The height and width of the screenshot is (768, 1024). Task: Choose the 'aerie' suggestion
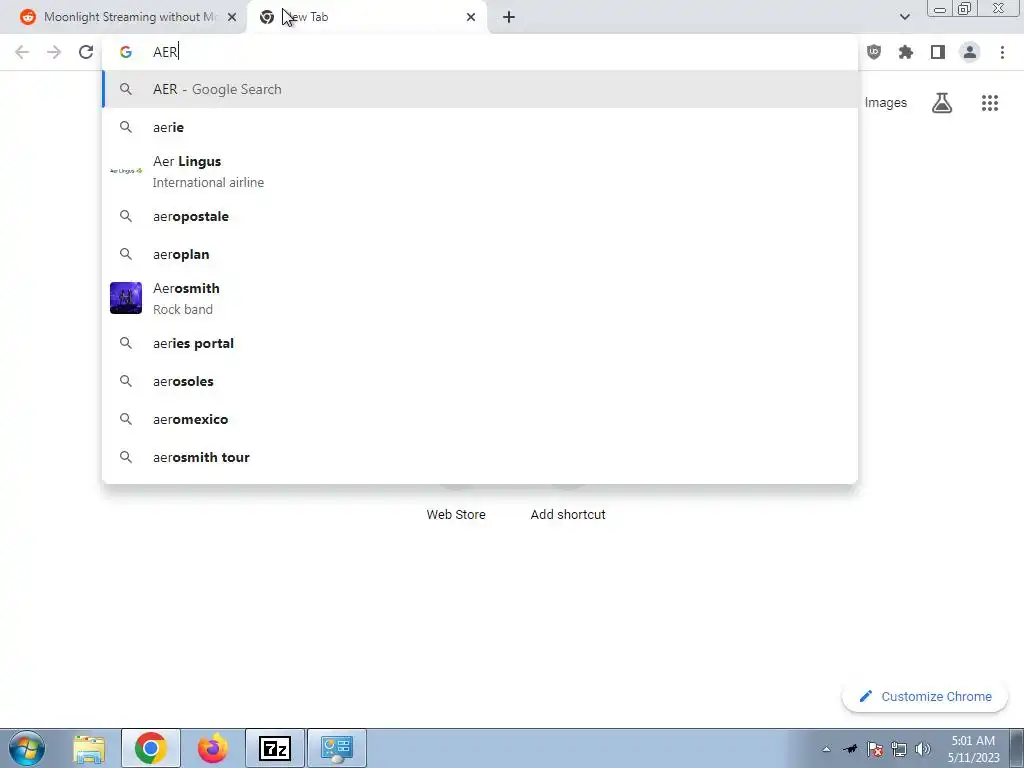[x=480, y=127]
